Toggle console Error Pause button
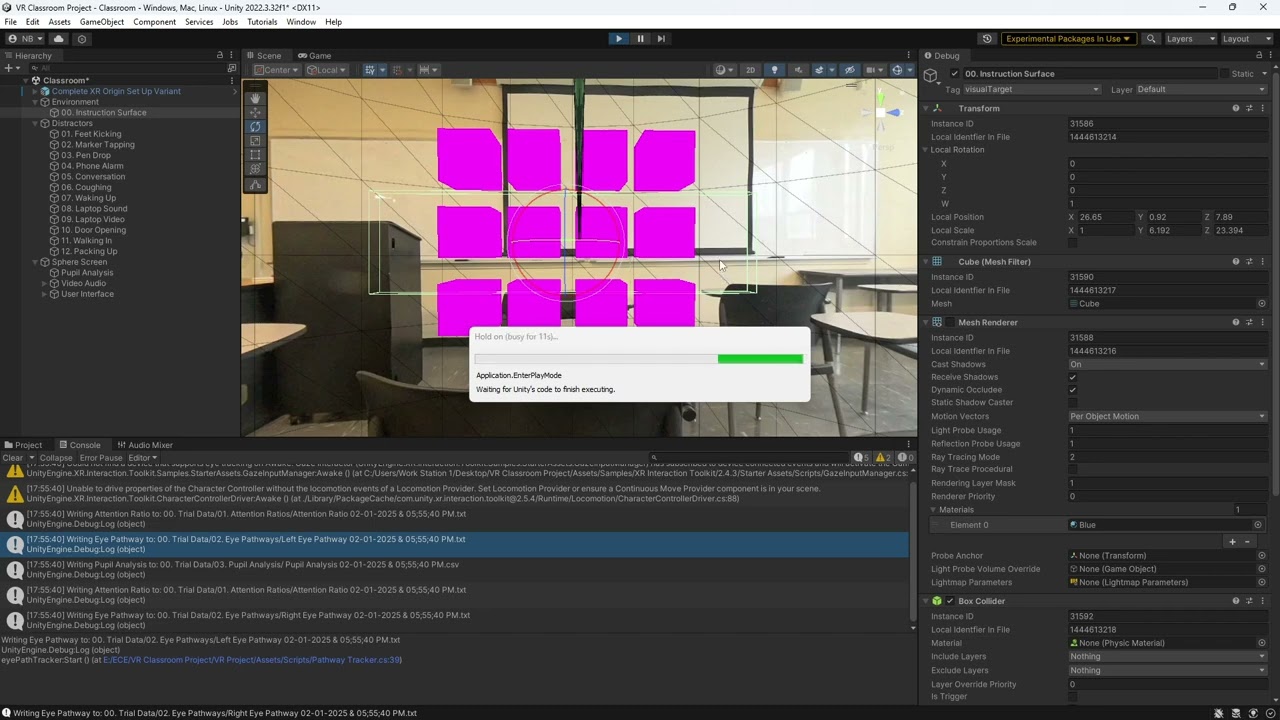The width and height of the screenshot is (1280, 720). pyautogui.click(x=101, y=458)
